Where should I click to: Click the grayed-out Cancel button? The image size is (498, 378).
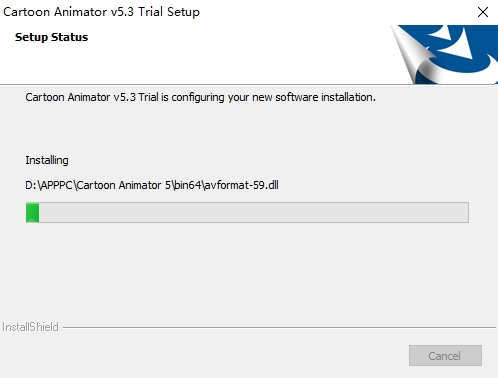445,355
